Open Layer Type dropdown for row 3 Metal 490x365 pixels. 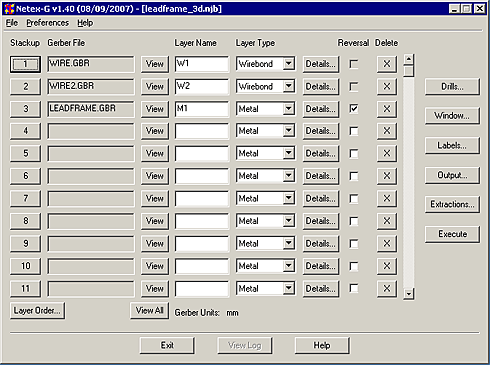pyautogui.click(x=289, y=109)
